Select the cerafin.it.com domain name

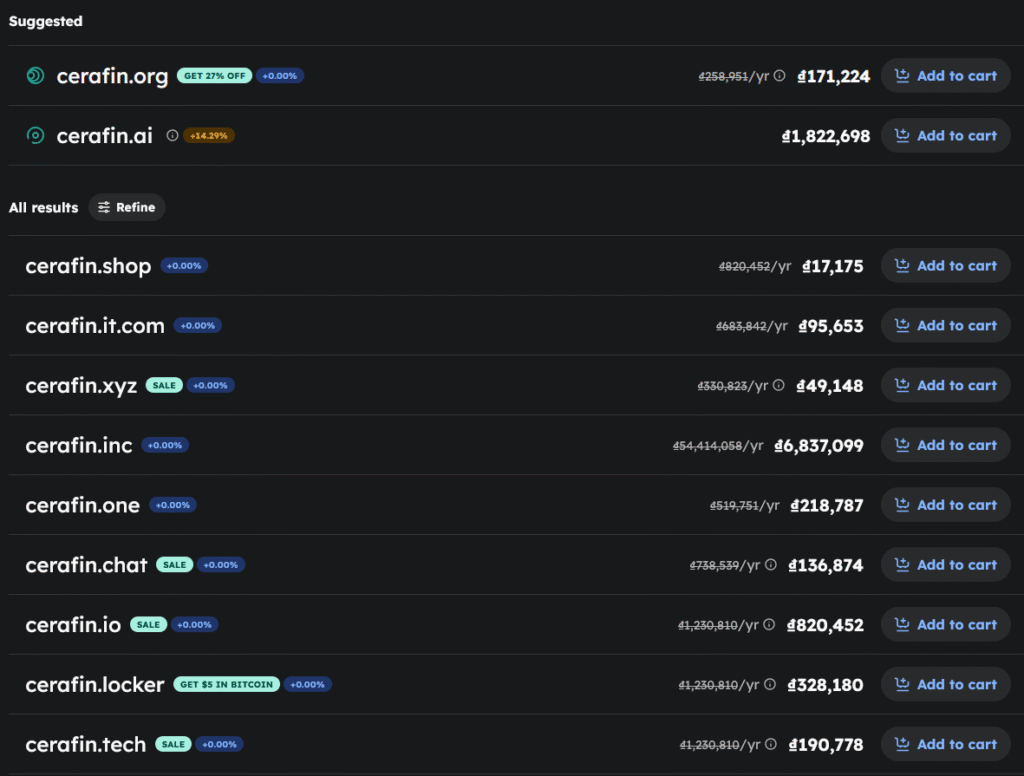[95, 326]
